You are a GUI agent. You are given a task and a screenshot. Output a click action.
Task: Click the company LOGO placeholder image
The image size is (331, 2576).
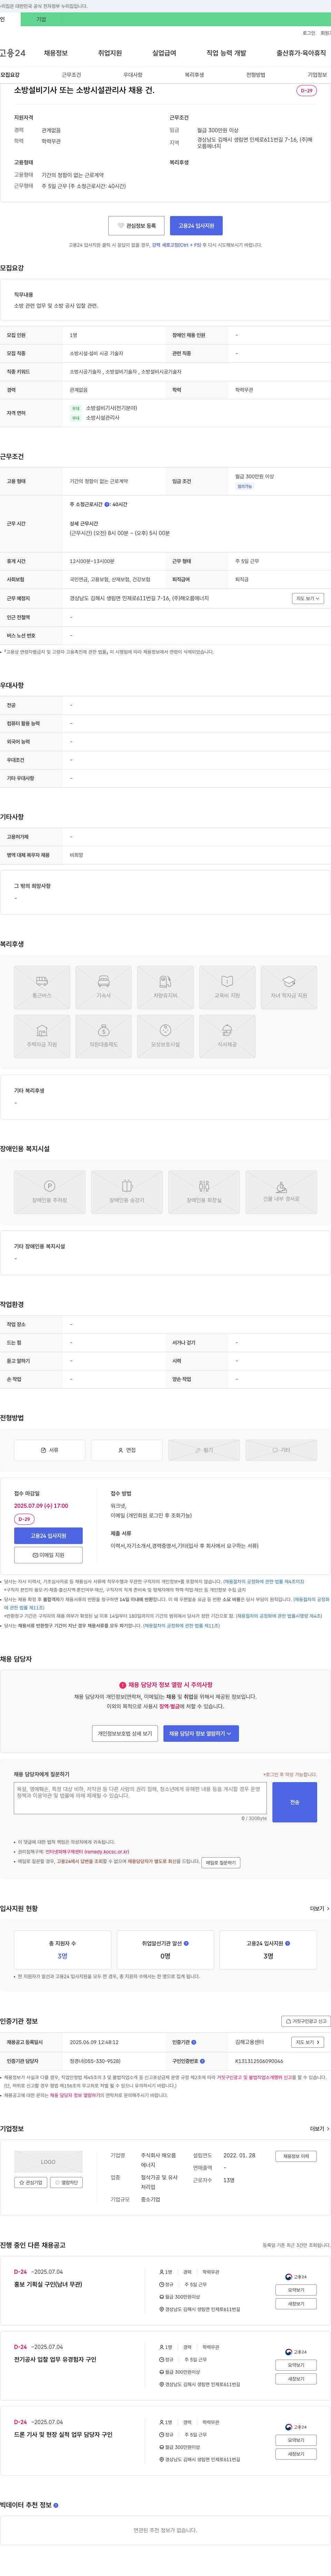click(48, 2162)
